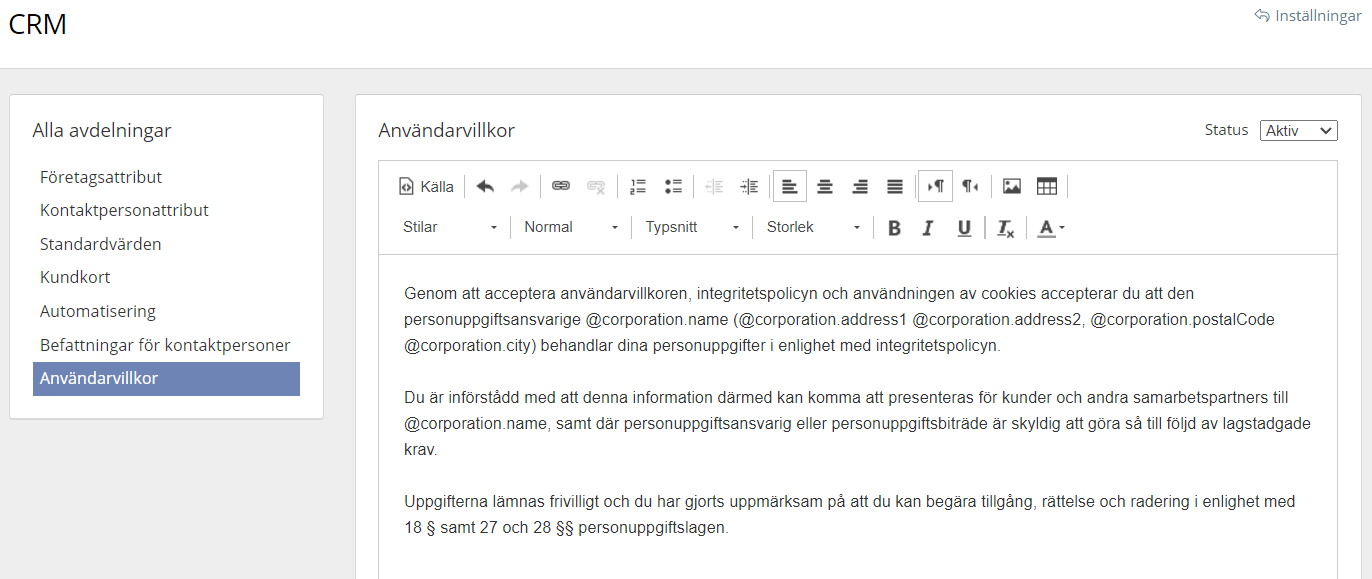Screen dimensions: 1372x579
Task: Click the undo arrow in editor toolbar
Action: [485, 186]
